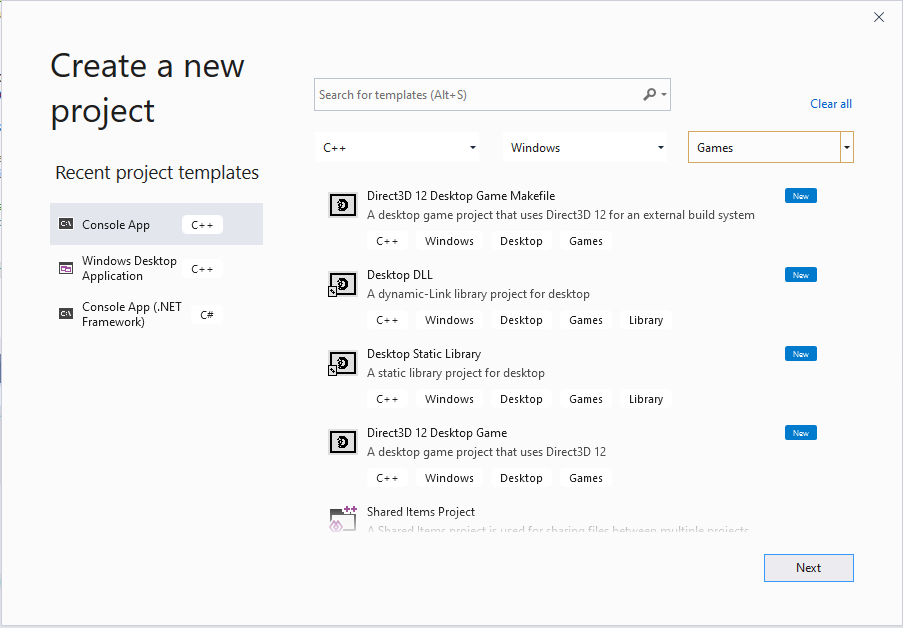Choose recent Windows Desktop Application template
903x628 pixels.
tap(157, 268)
